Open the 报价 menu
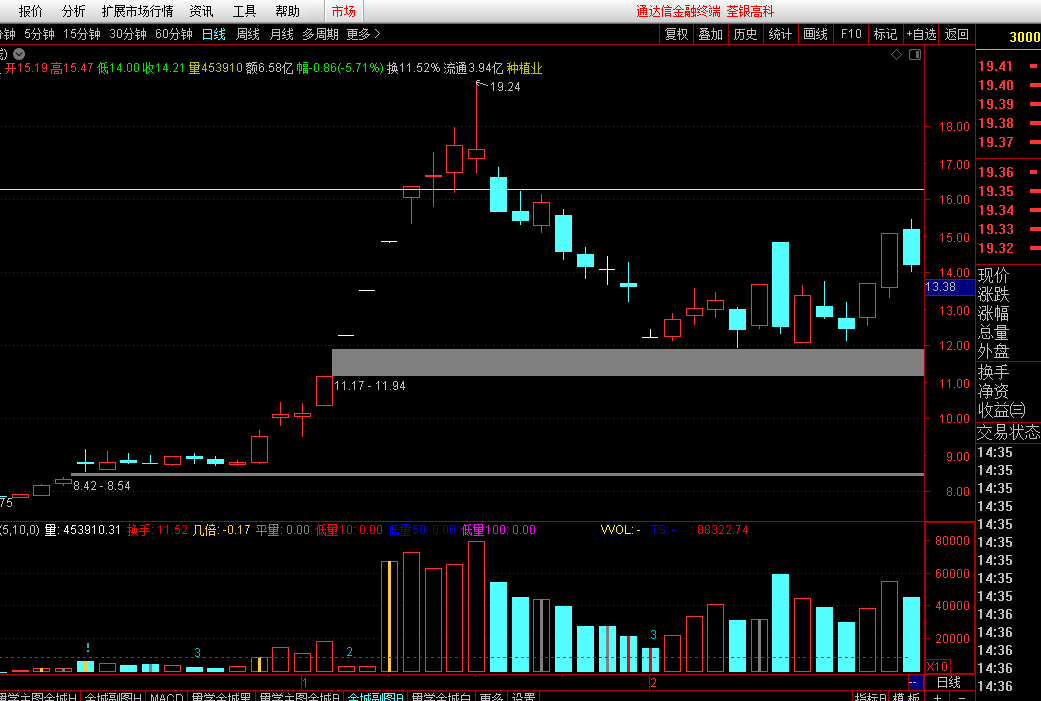This screenshot has height=701, width=1041. point(31,11)
